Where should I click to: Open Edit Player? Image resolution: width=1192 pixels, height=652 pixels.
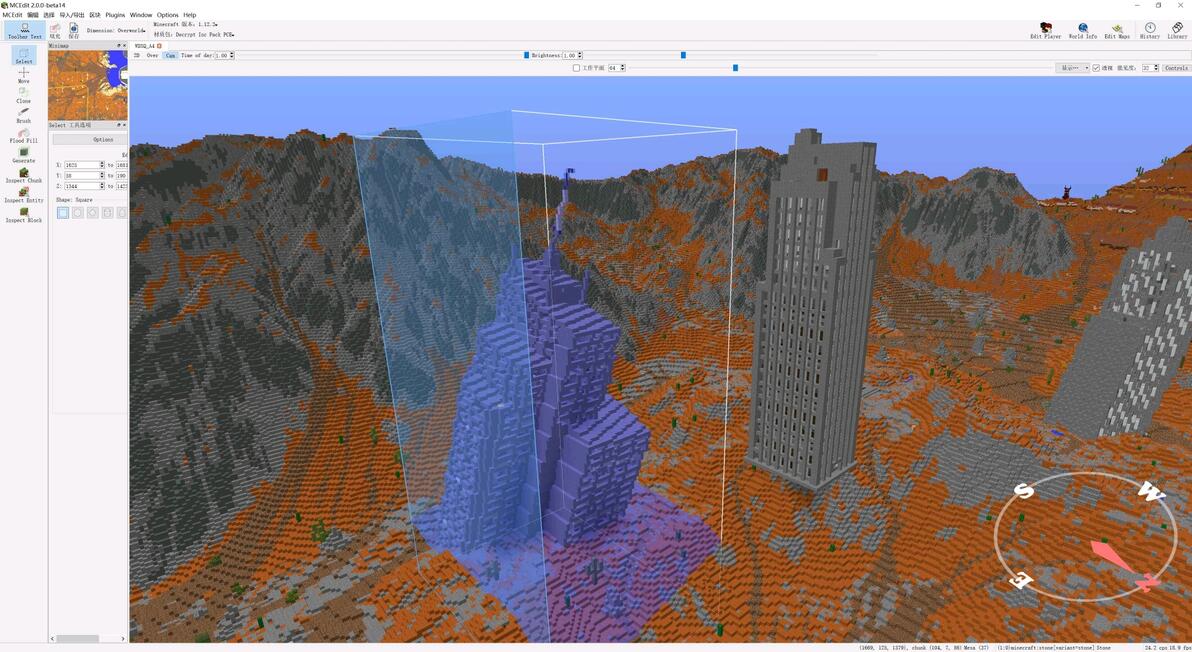pos(1045,30)
